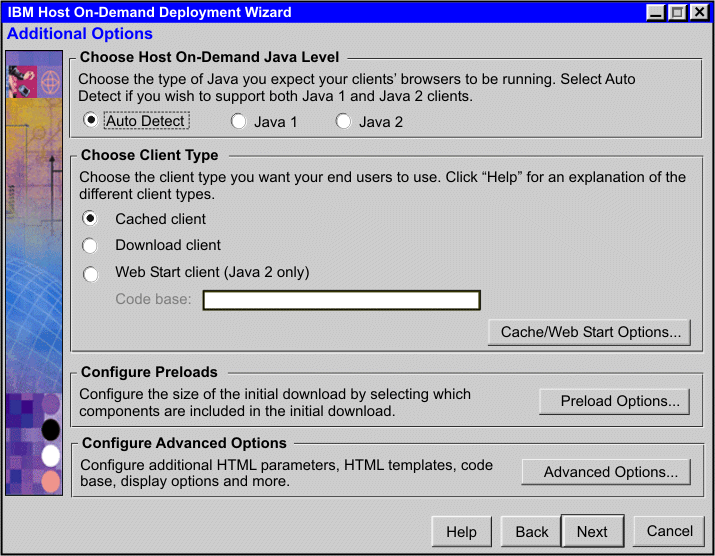Cancel the Deployment Wizard
The width and height of the screenshot is (715, 556).
[669, 531]
